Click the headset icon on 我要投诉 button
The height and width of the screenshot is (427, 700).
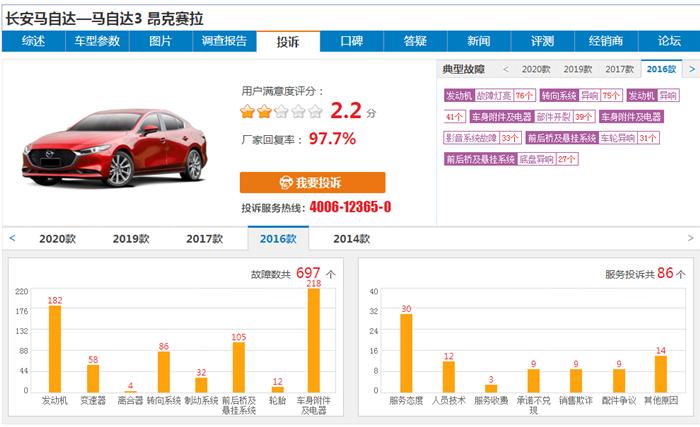[286, 182]
